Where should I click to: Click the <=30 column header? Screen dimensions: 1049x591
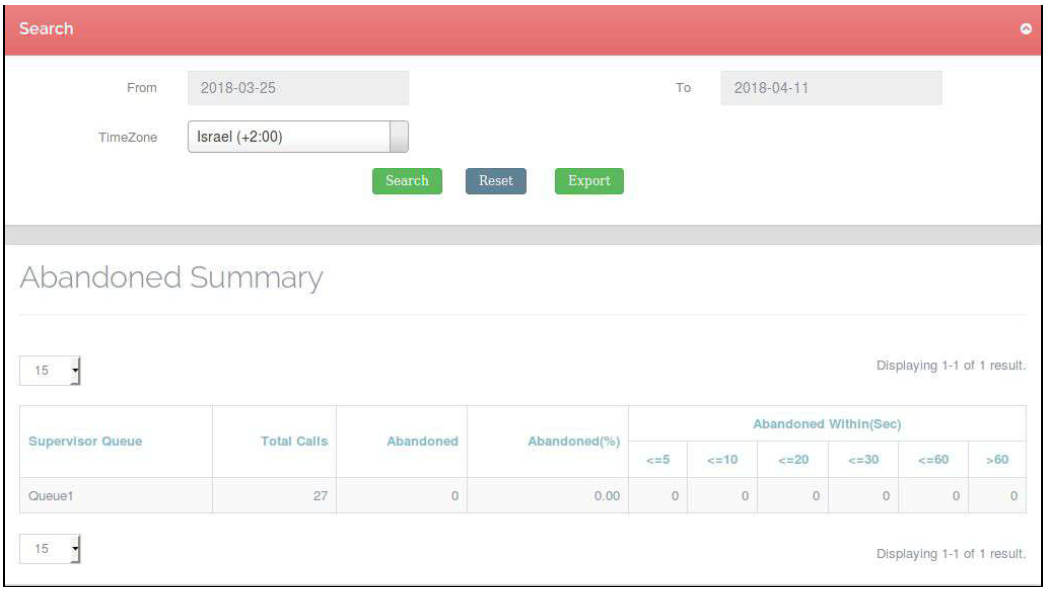click(x=863, y=460)
